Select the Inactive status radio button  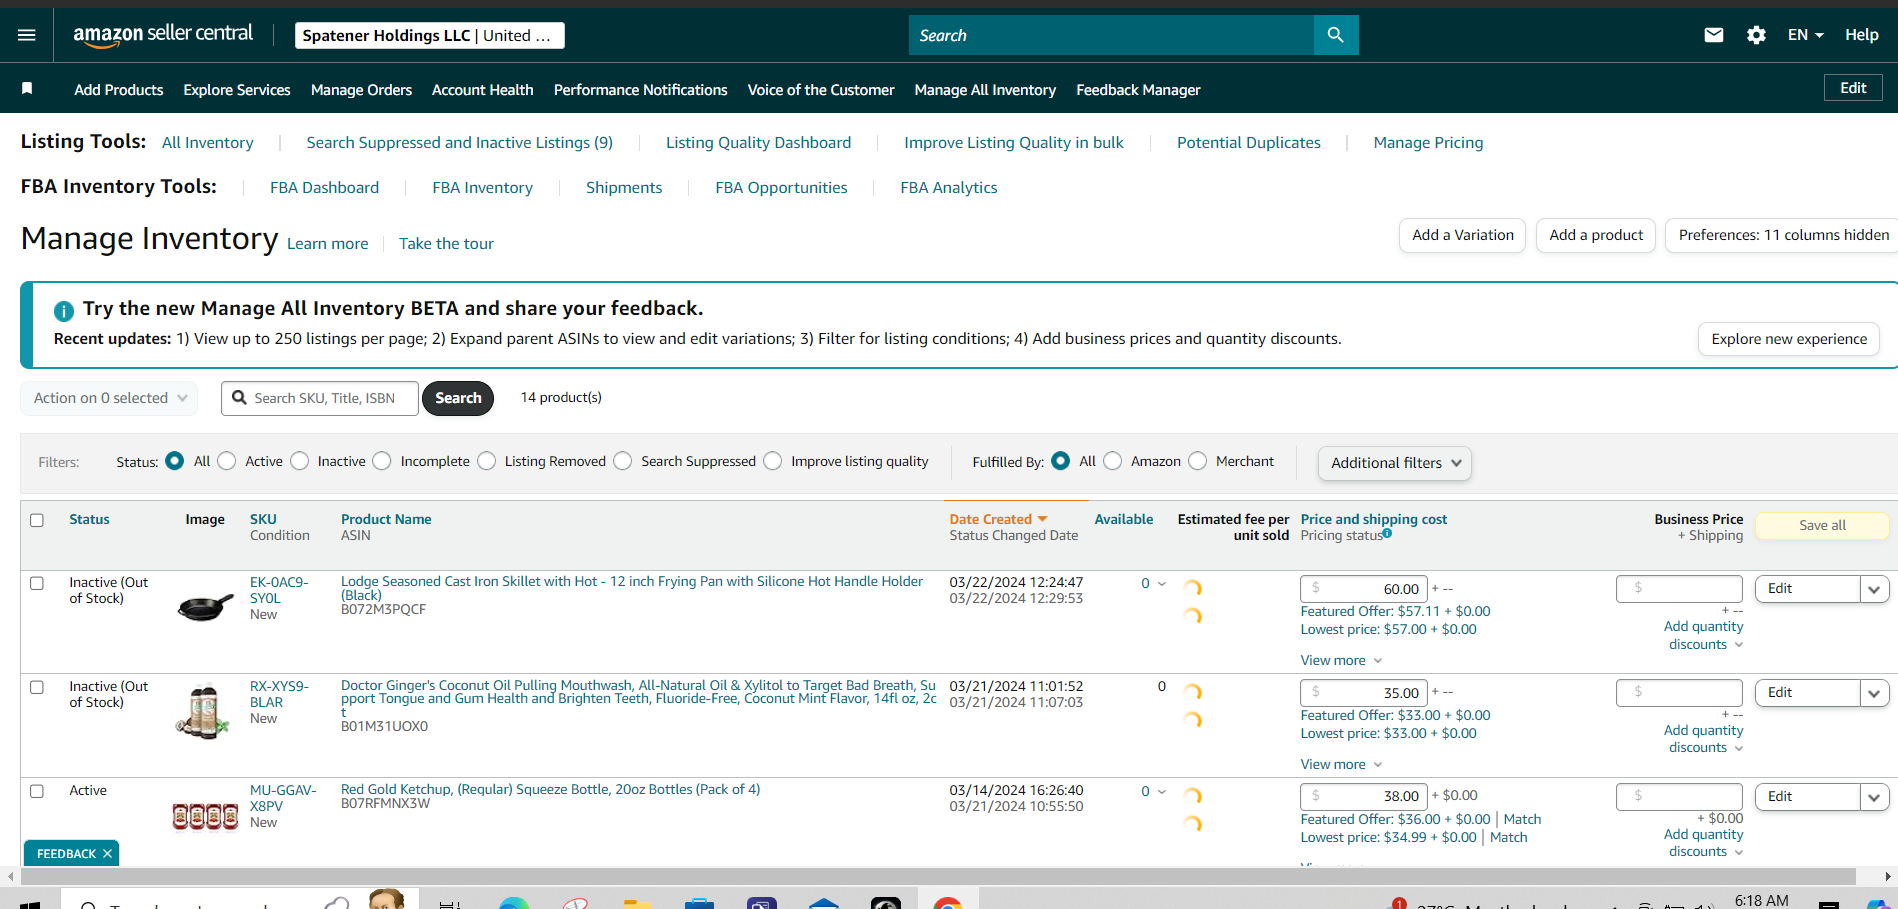click(x=300, y=461)
